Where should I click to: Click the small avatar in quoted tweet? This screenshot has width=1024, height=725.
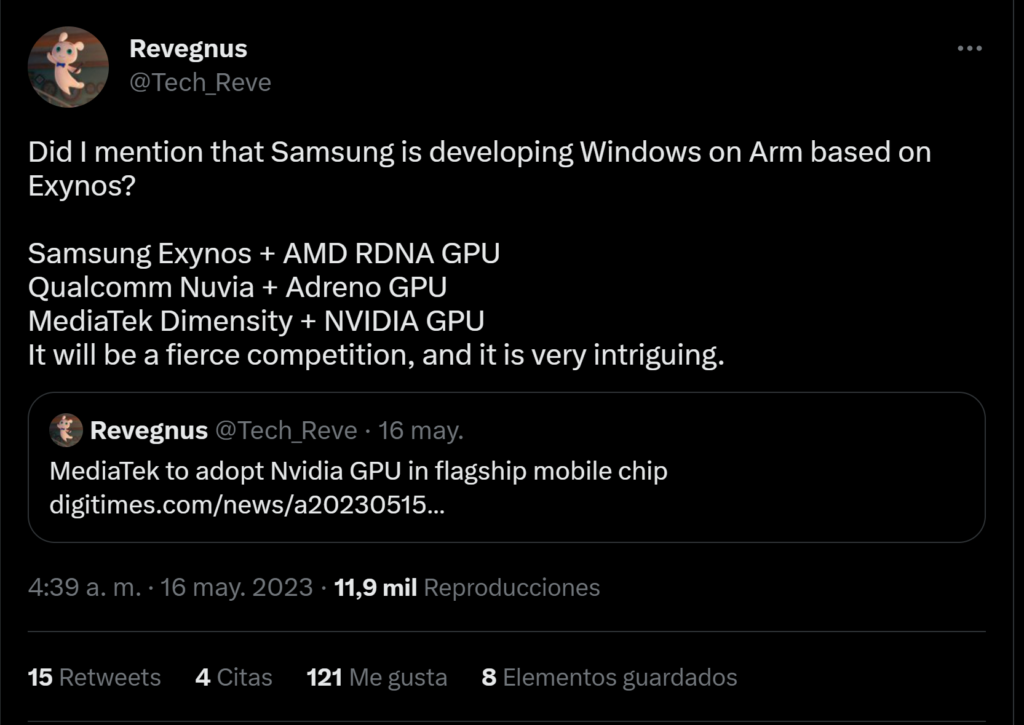[x=67, y=430]
